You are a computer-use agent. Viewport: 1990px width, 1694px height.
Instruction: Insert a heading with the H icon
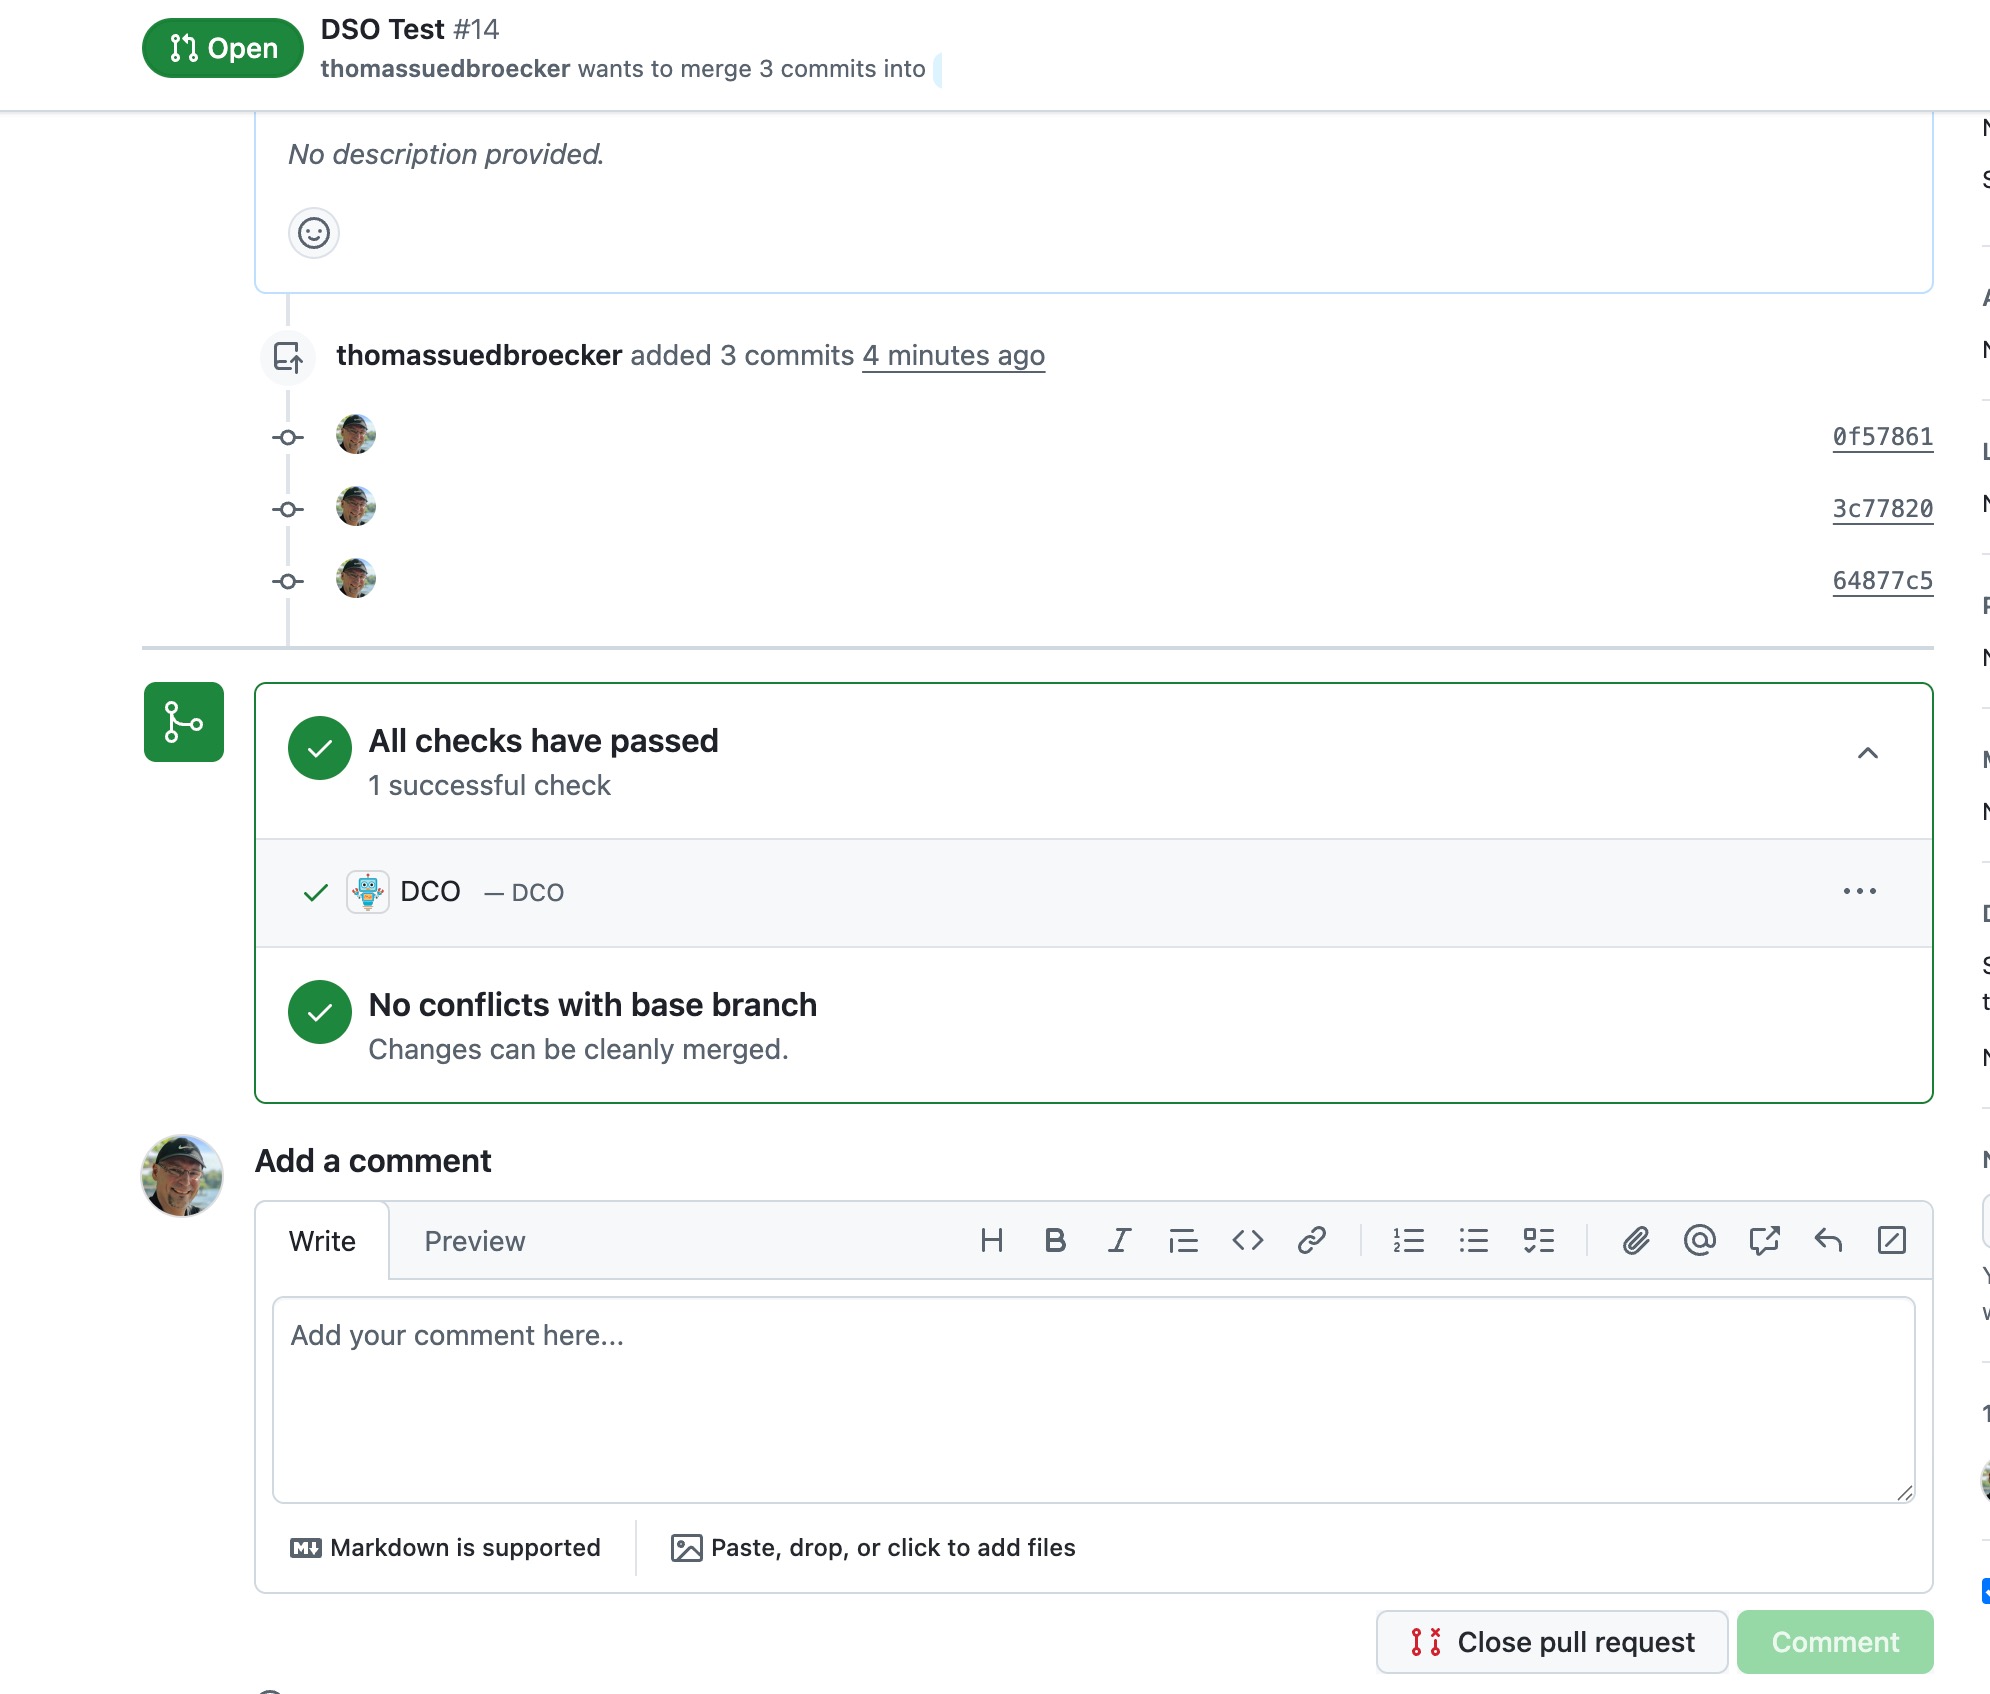pyautogui.click(x=991, y=1241)
